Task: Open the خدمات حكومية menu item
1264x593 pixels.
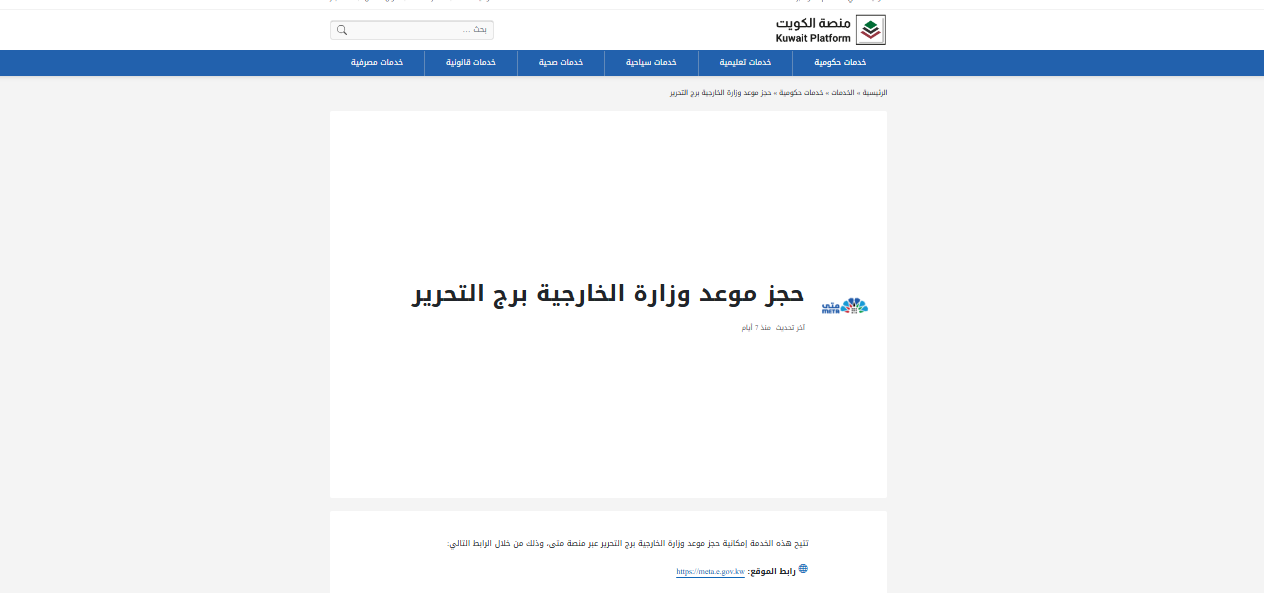Action: (839, 63)
